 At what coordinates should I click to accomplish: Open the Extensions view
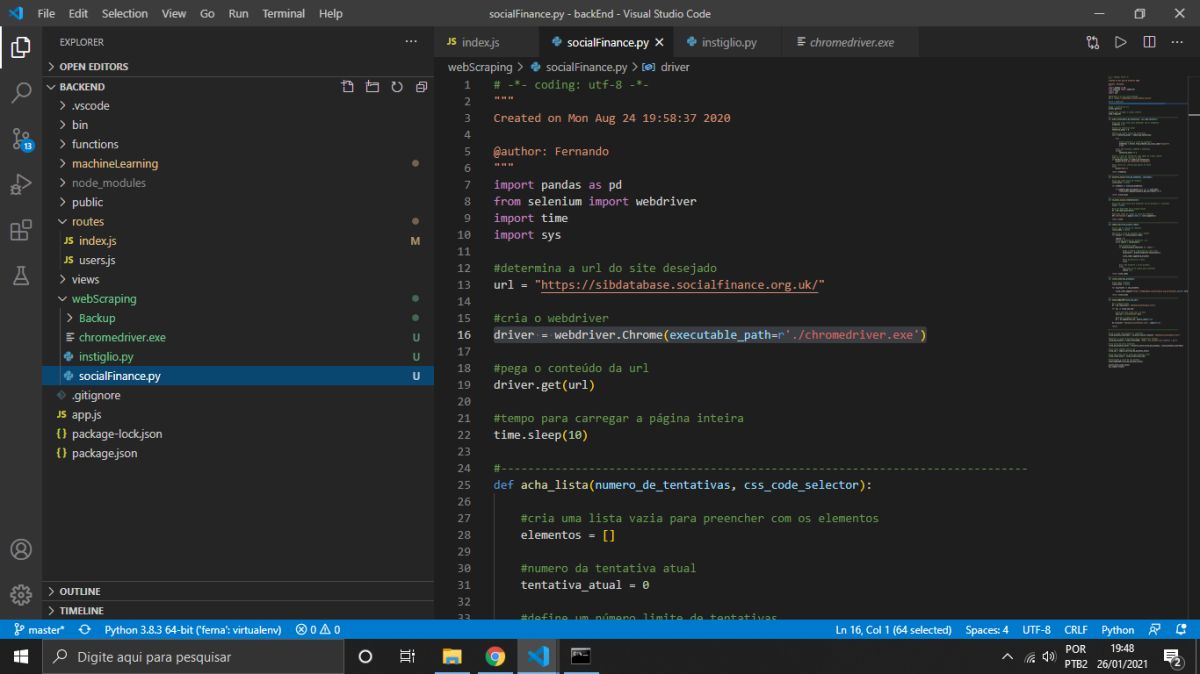pos(21,231)
